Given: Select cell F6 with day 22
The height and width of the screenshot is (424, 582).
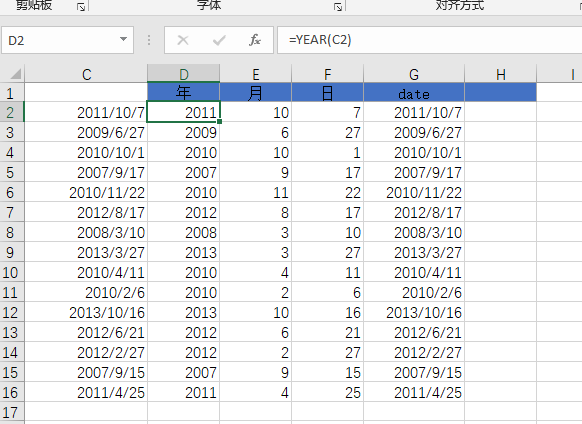Looking at the screenshot, I should (x=327, y=192).
